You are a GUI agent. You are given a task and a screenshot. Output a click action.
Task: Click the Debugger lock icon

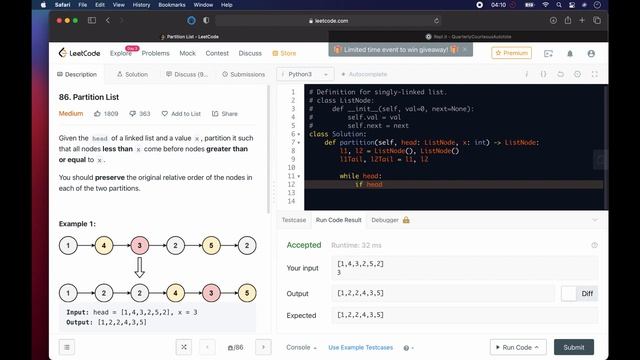406,220
